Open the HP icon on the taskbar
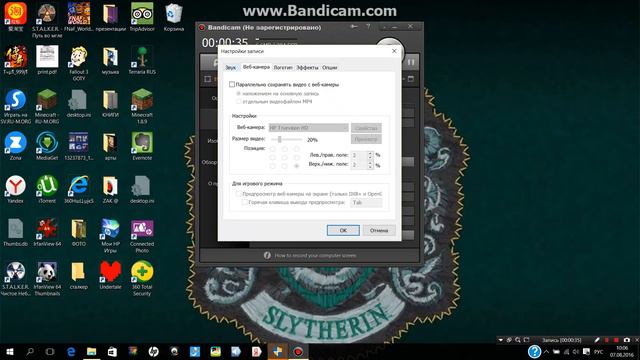The height and width of the screenshot is (360, 640). 153,351
